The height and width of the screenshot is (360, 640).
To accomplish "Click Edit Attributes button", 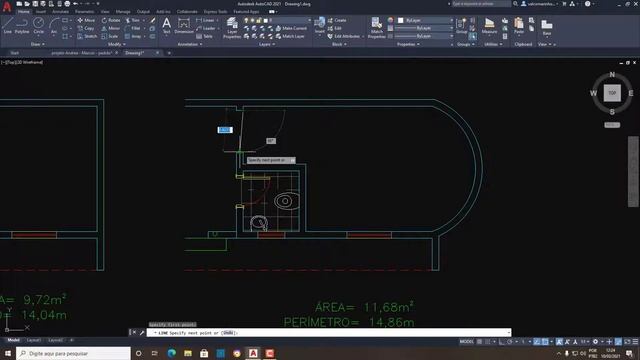I will pyautogui.click(x=344, y=36).
